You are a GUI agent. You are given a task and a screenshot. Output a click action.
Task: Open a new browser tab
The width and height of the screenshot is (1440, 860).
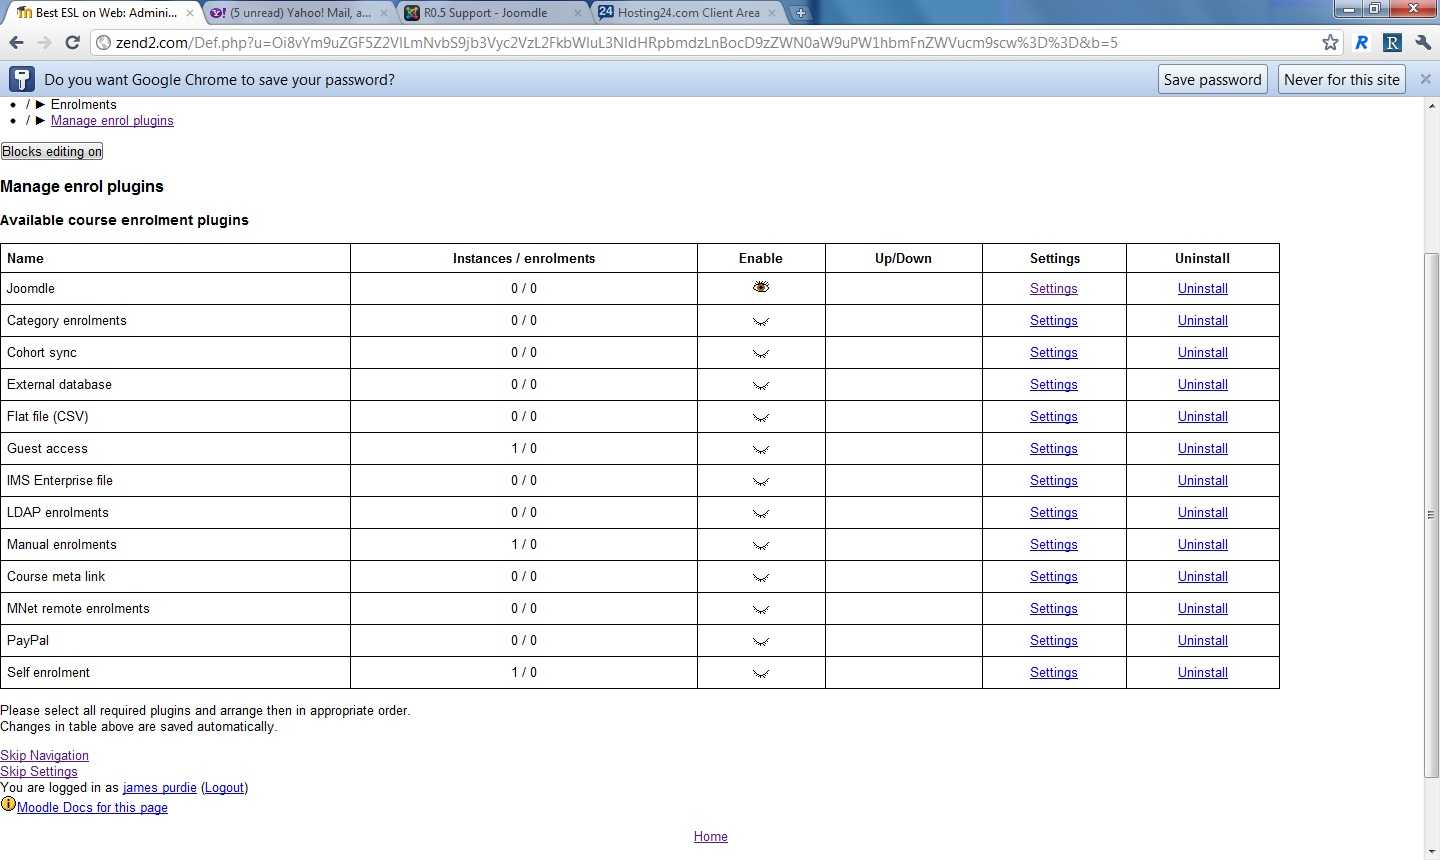pos(800,13)
